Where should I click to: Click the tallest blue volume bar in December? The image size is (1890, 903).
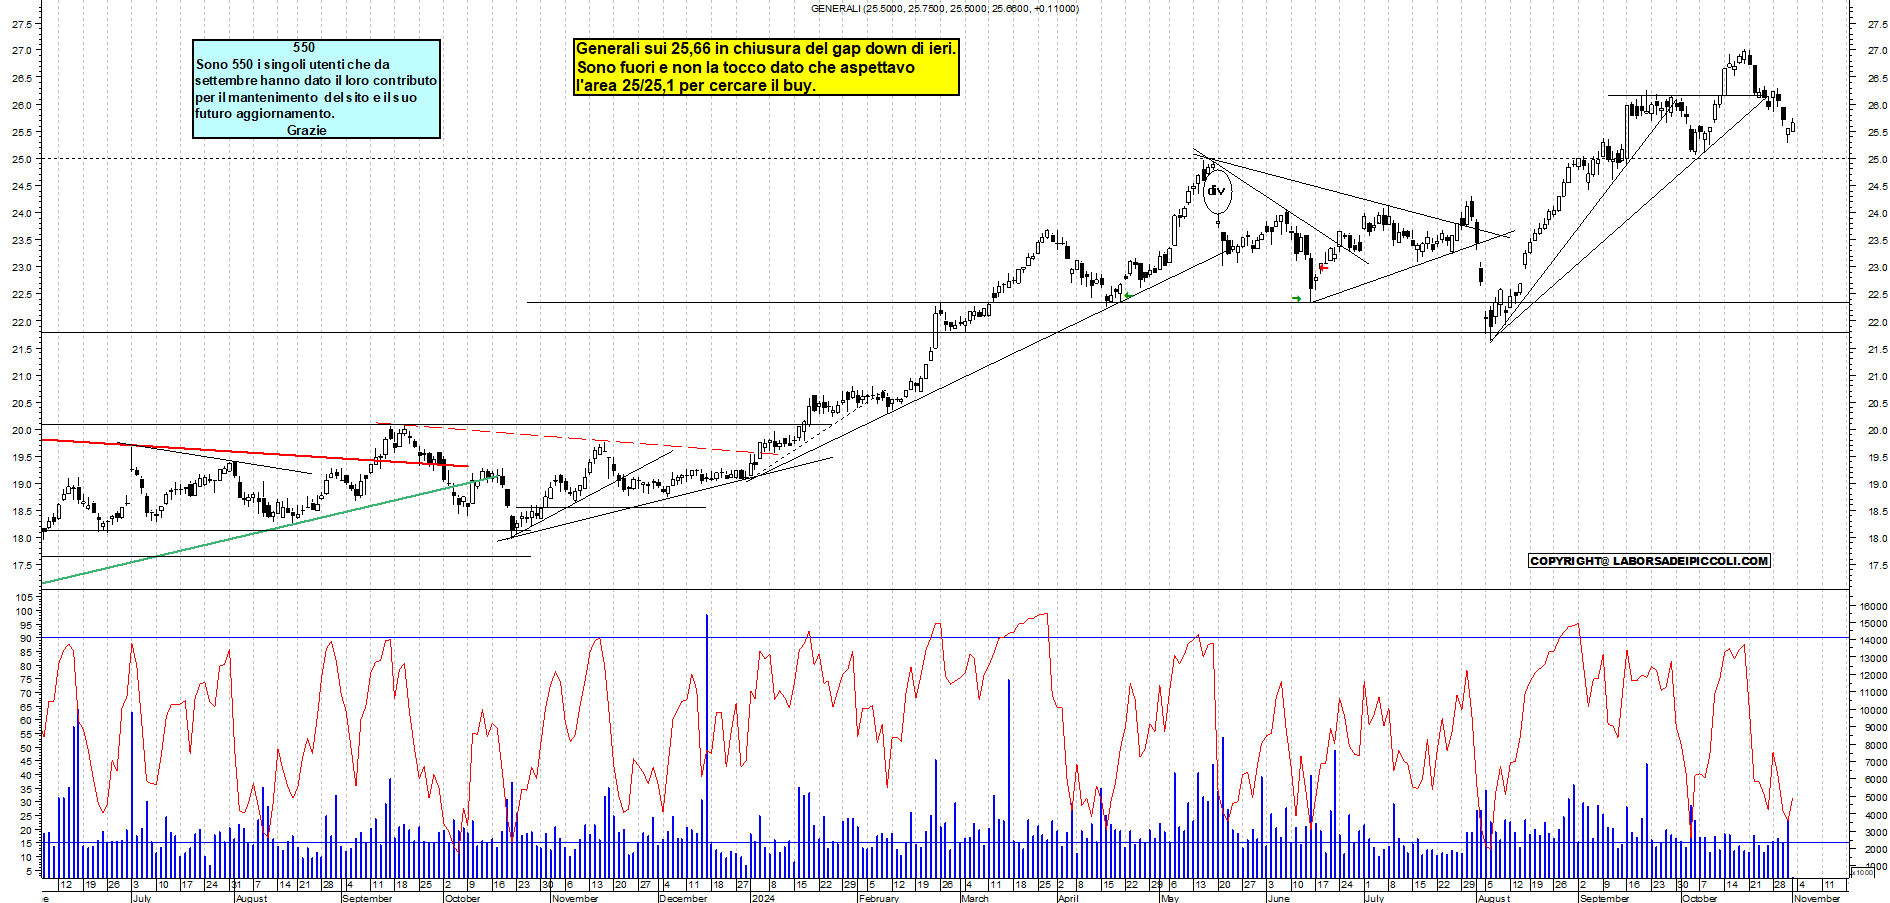pyautogui.click(x=707, y=746)
